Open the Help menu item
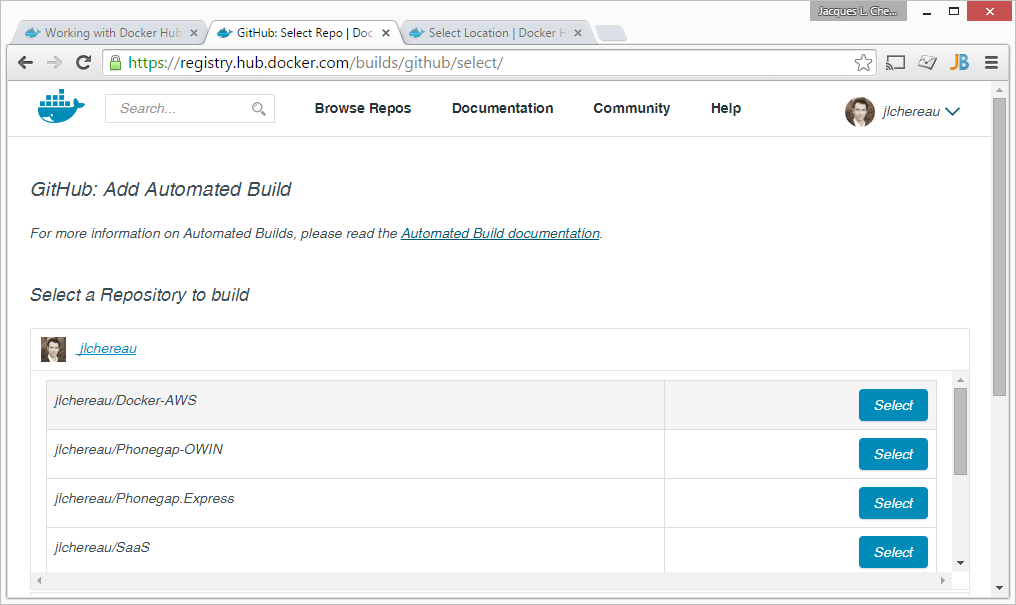1016x605 pixels. (726, 108)
